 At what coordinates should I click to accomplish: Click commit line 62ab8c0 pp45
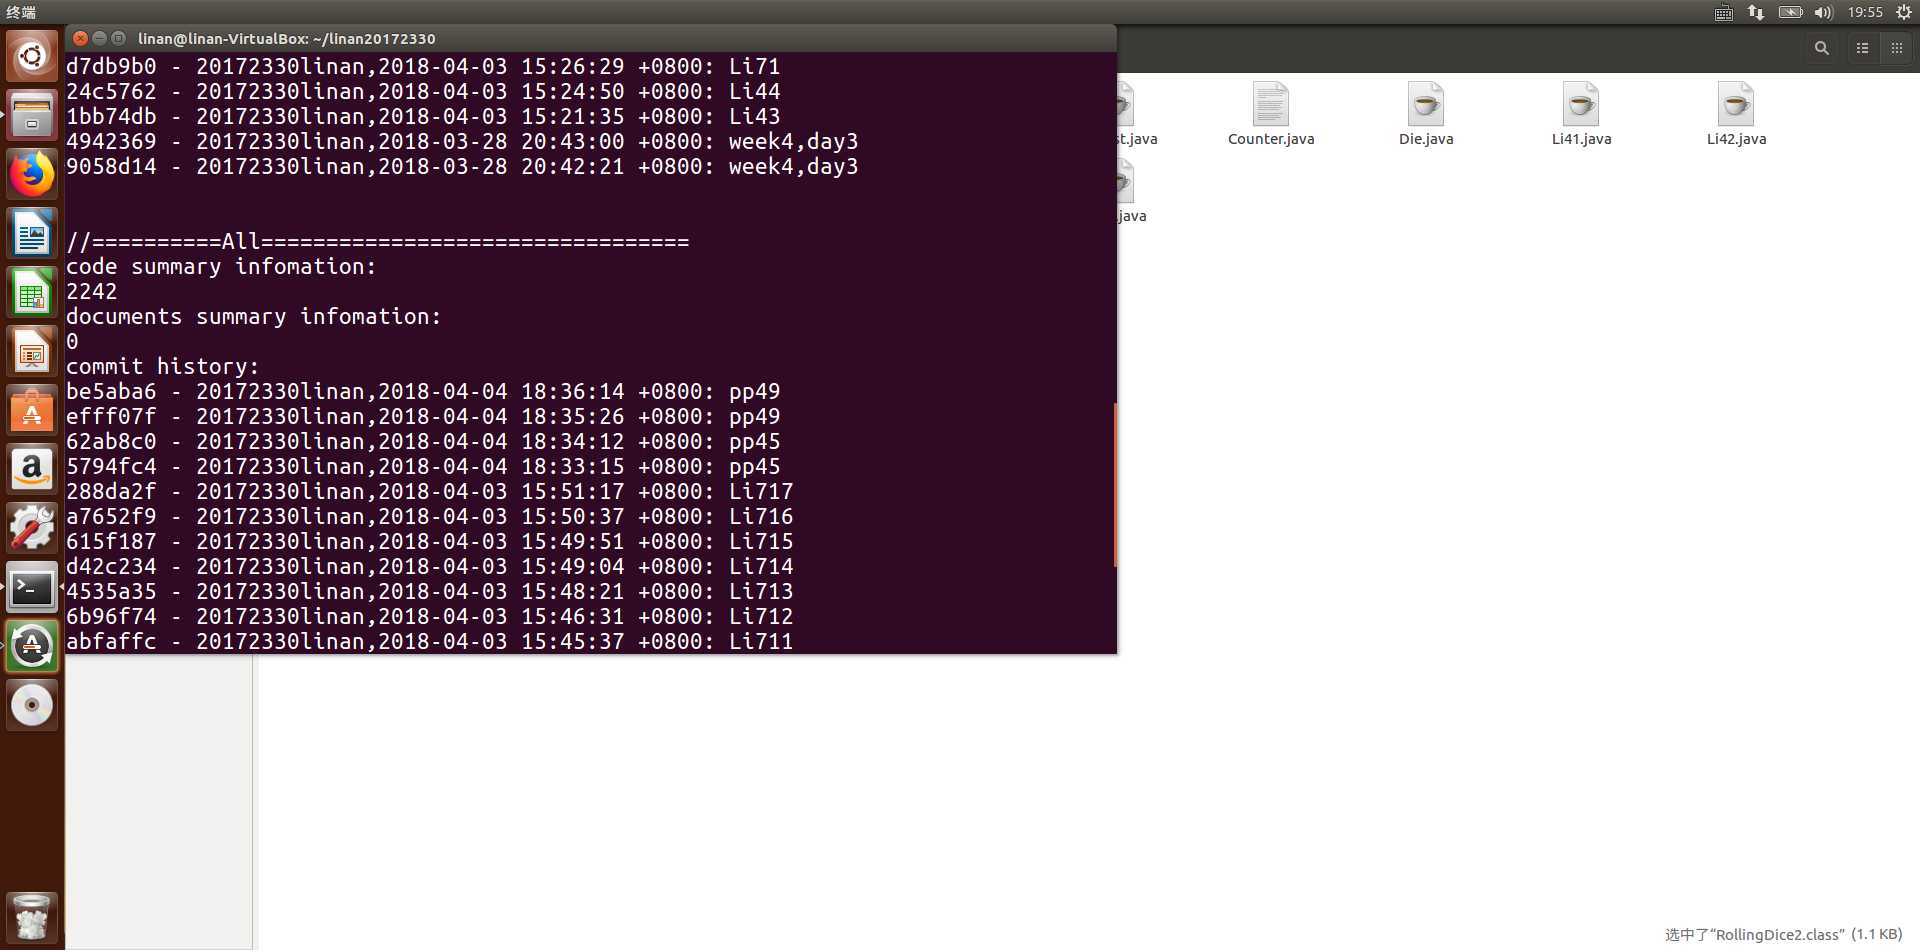tap(423, 441)
